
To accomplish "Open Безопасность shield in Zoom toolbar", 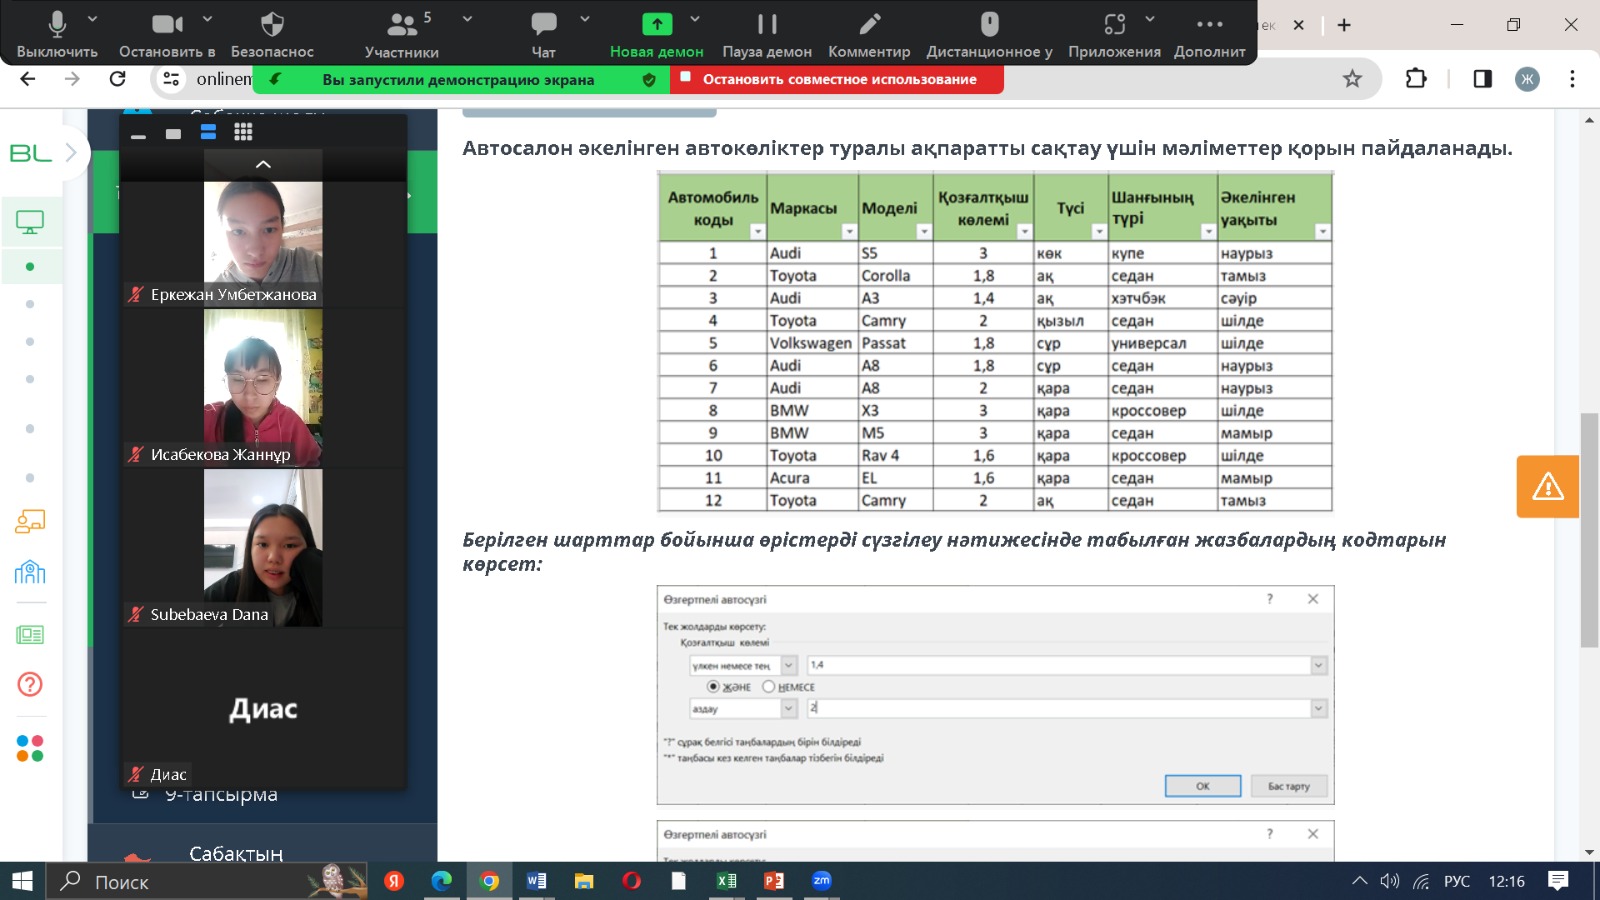I will click(272, 34).
